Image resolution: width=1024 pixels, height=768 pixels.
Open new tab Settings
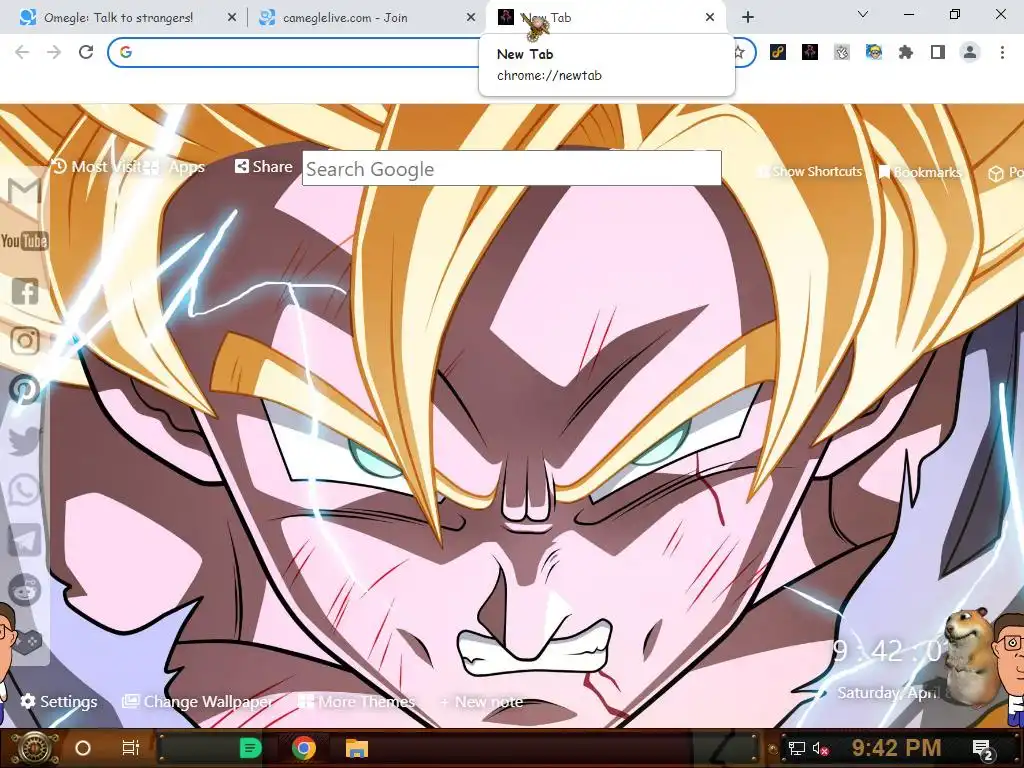[x=59, y=701]
